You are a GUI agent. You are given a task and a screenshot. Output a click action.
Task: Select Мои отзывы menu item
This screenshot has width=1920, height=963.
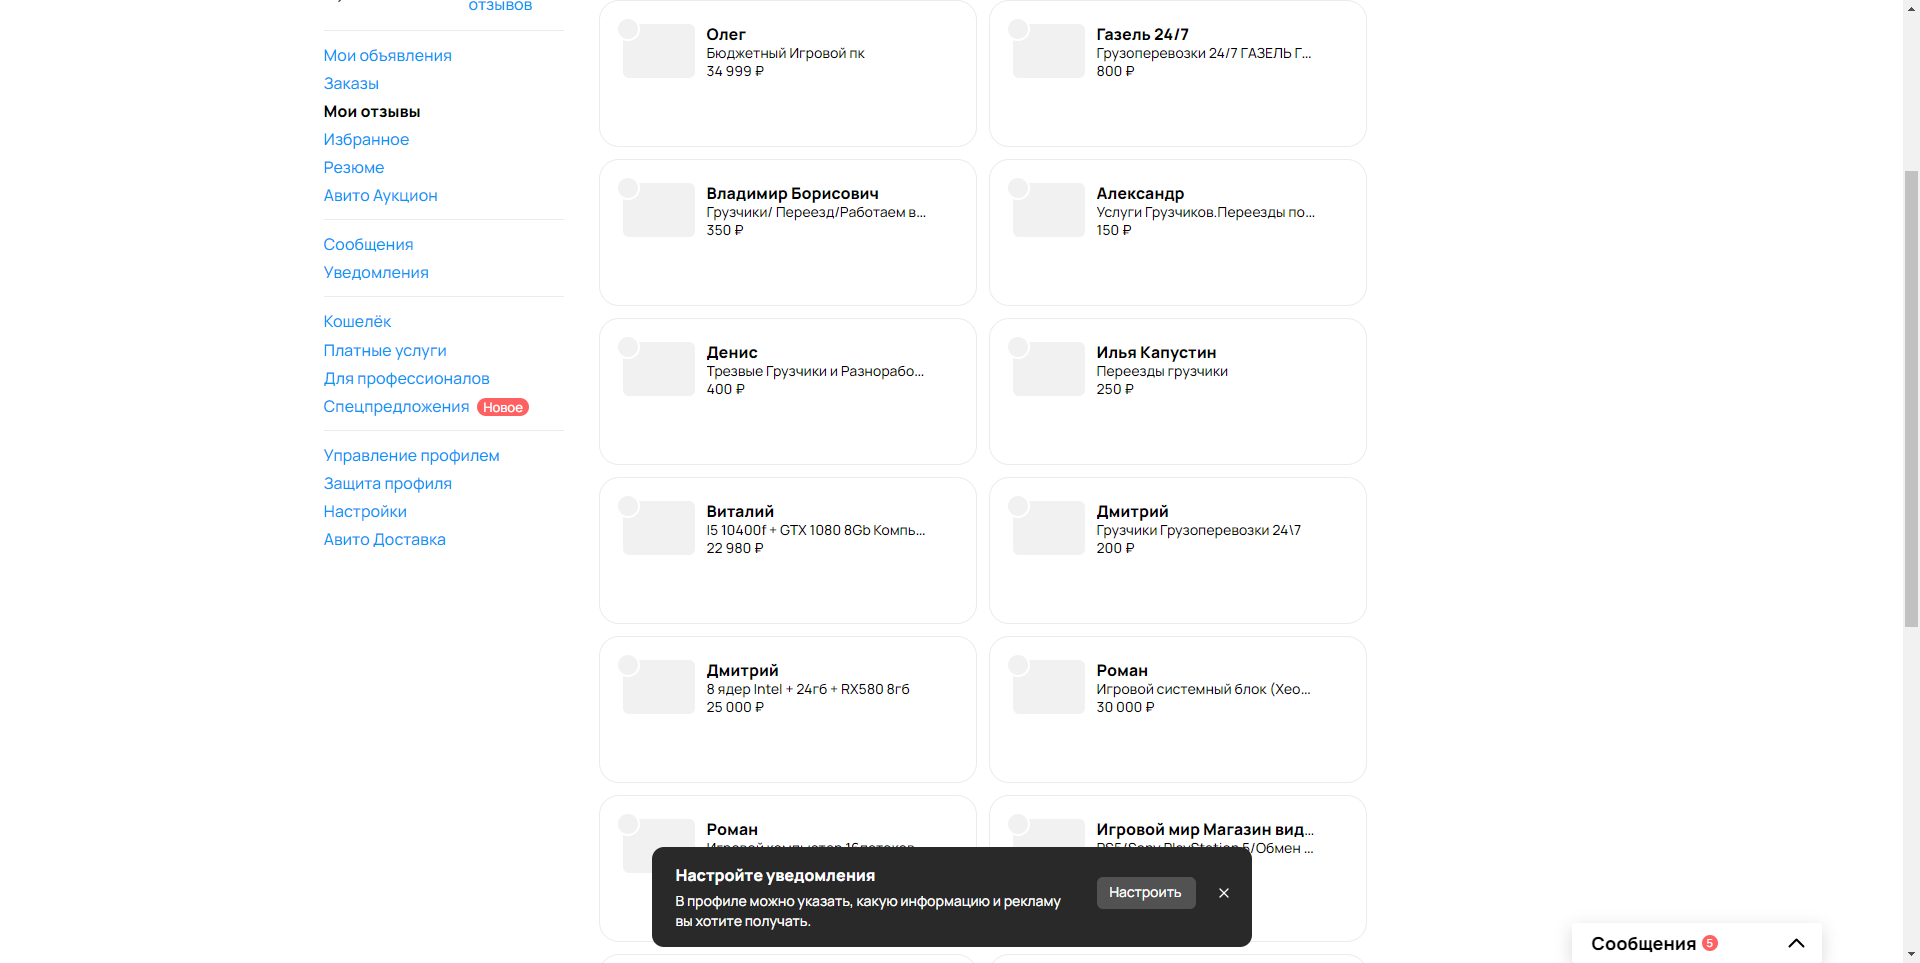click(371, 111)
